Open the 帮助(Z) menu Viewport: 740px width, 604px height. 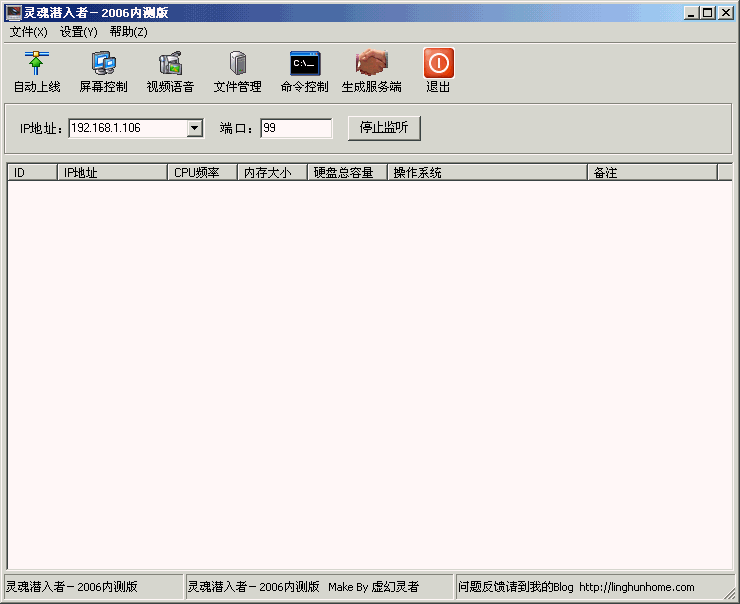tap(129, 32)
